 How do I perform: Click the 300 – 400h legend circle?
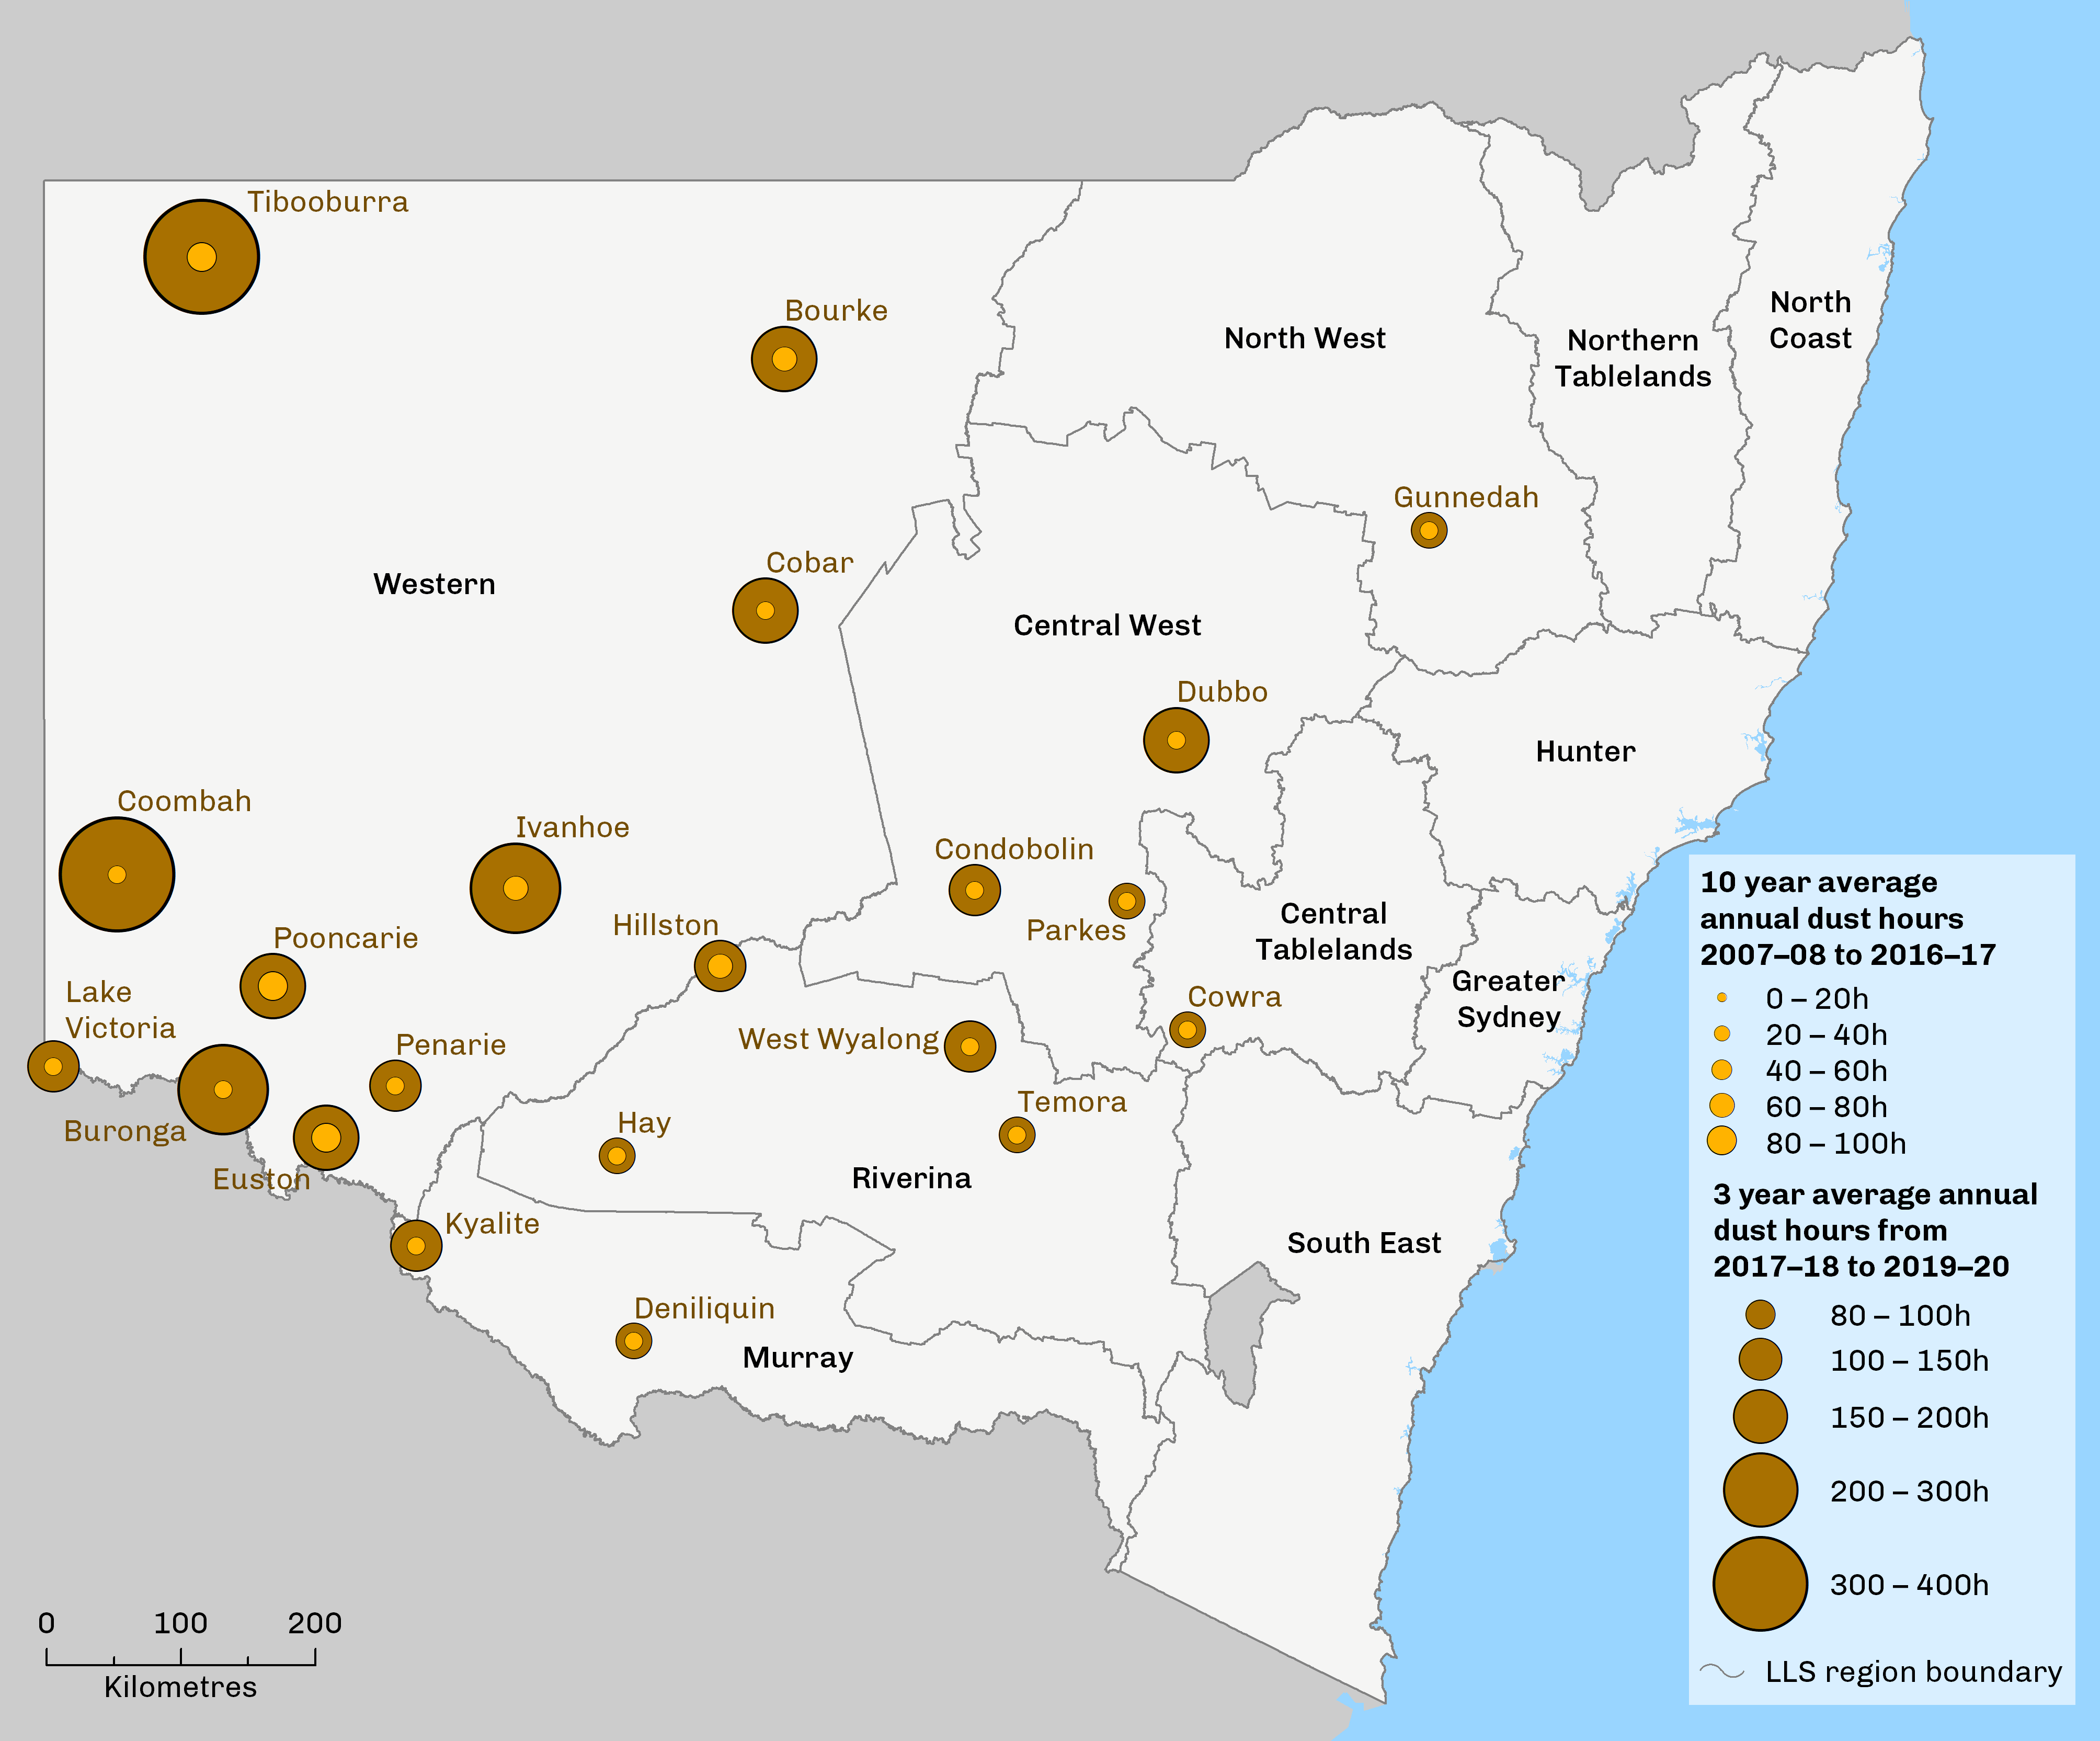pyautogui.click(x=1760, y=1584)
